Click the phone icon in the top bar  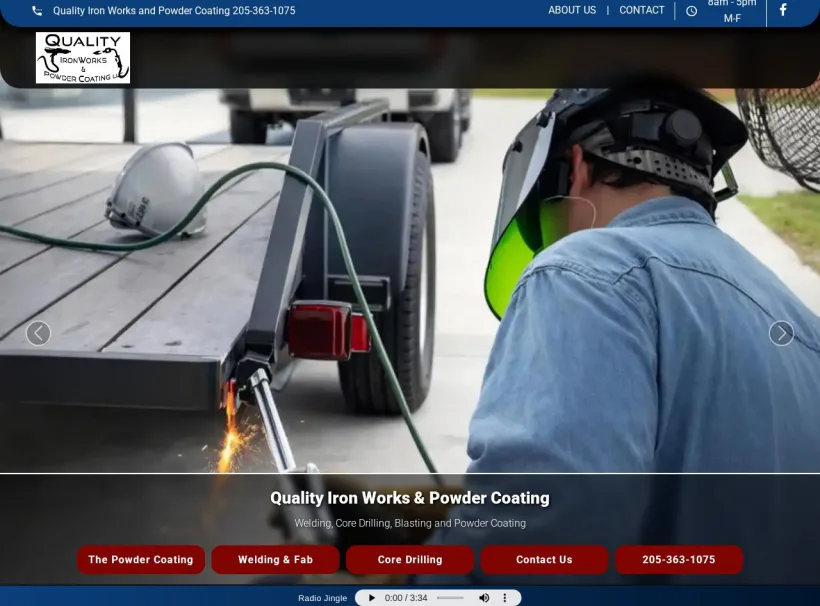click(x=35, y=10)
